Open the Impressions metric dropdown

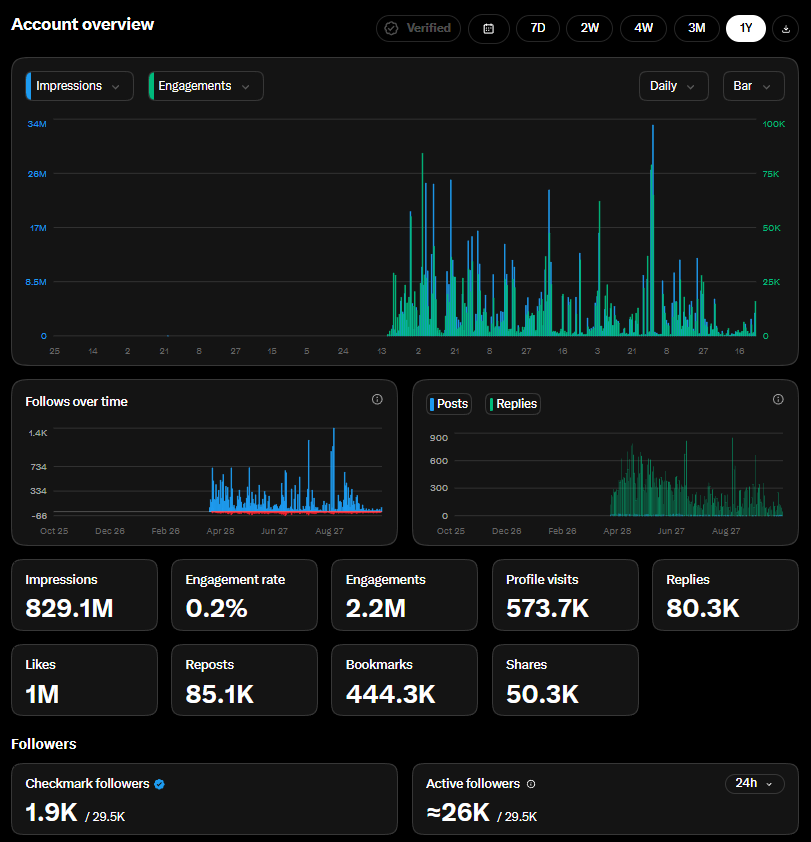(79, 86)
